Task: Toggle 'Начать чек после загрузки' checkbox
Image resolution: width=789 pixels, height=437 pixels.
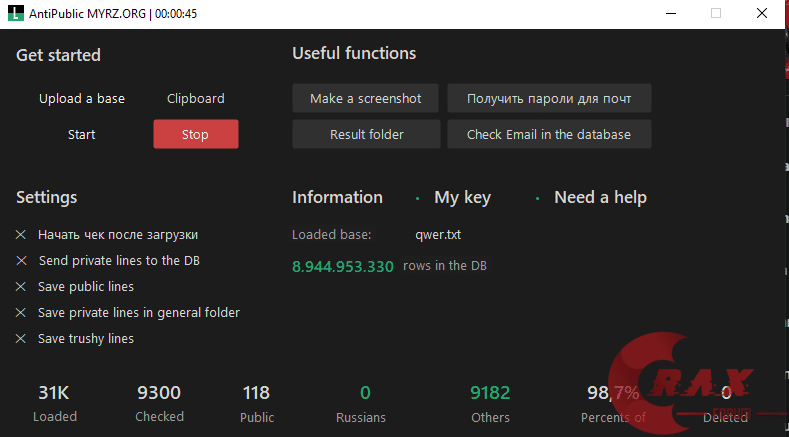Action: point(21,235)
